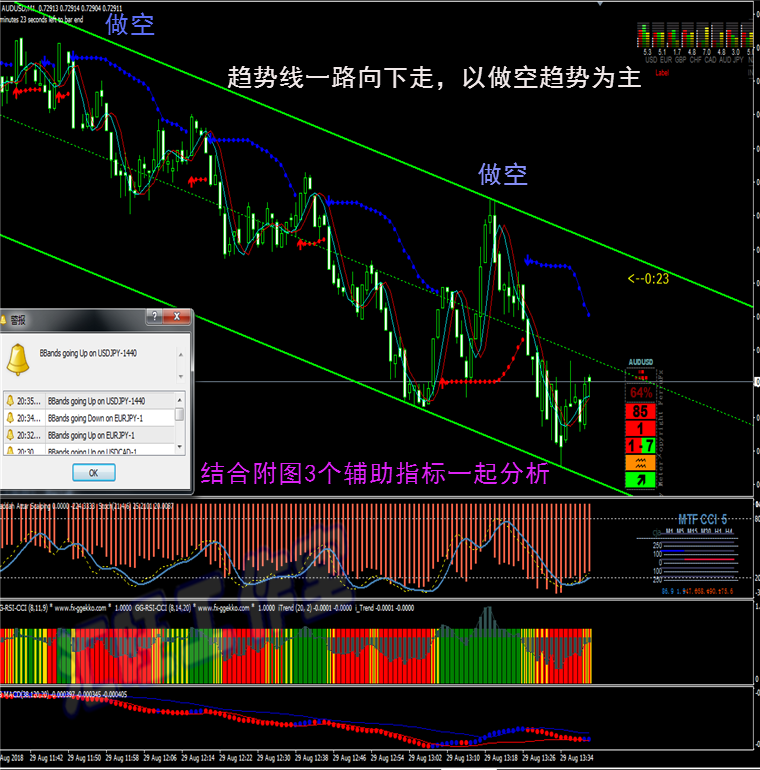Click the red '85' meter box

pyautogui.click(x=641, y=411)
